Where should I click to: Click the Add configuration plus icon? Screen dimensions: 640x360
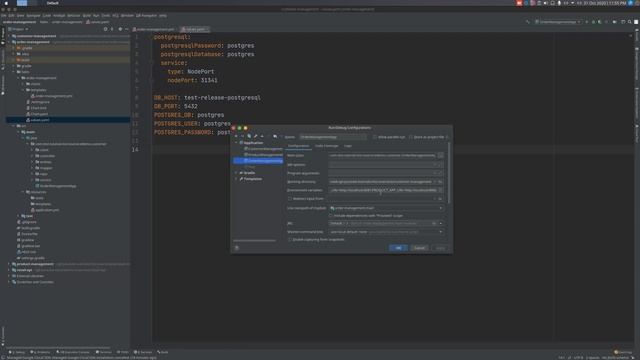point(236,136)
